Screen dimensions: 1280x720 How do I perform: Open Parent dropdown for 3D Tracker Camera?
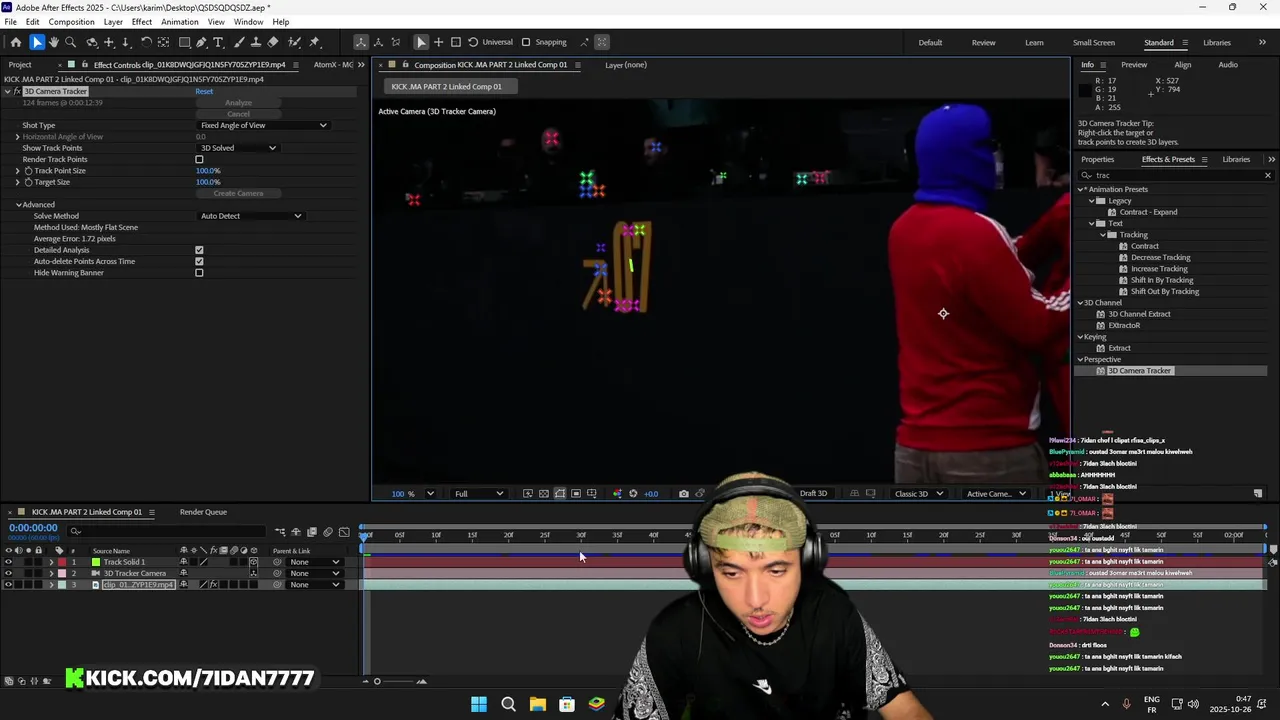pyautogui.click(x=315, y=573)
